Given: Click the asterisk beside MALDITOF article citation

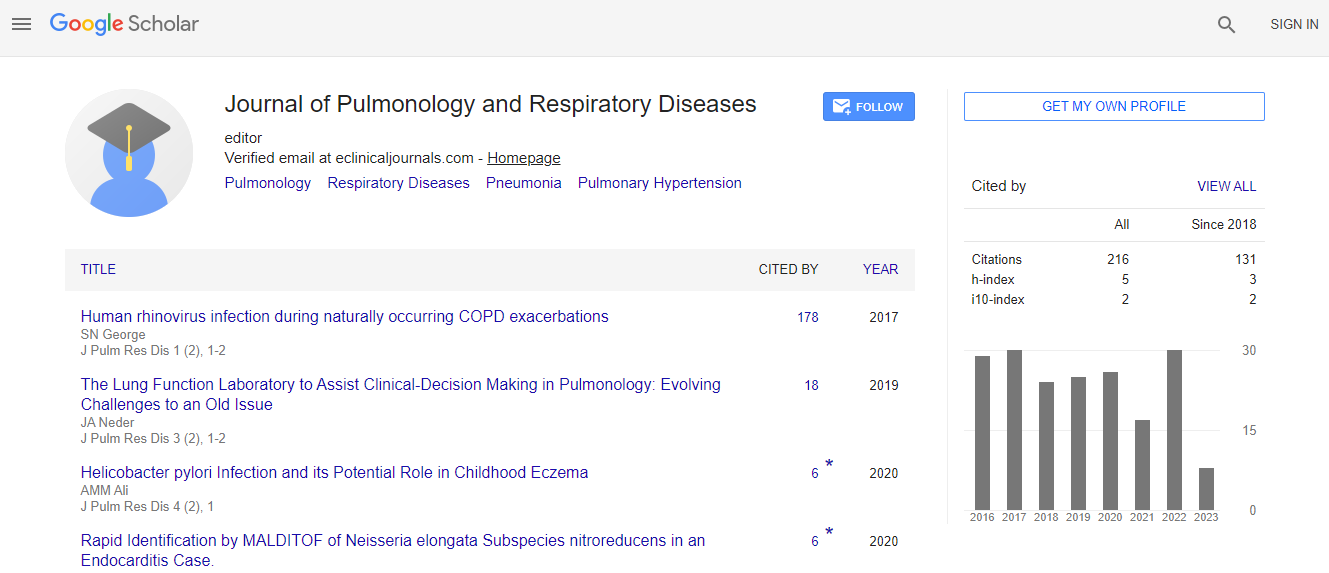Looking at the screenshot, I should pos(829,533).
